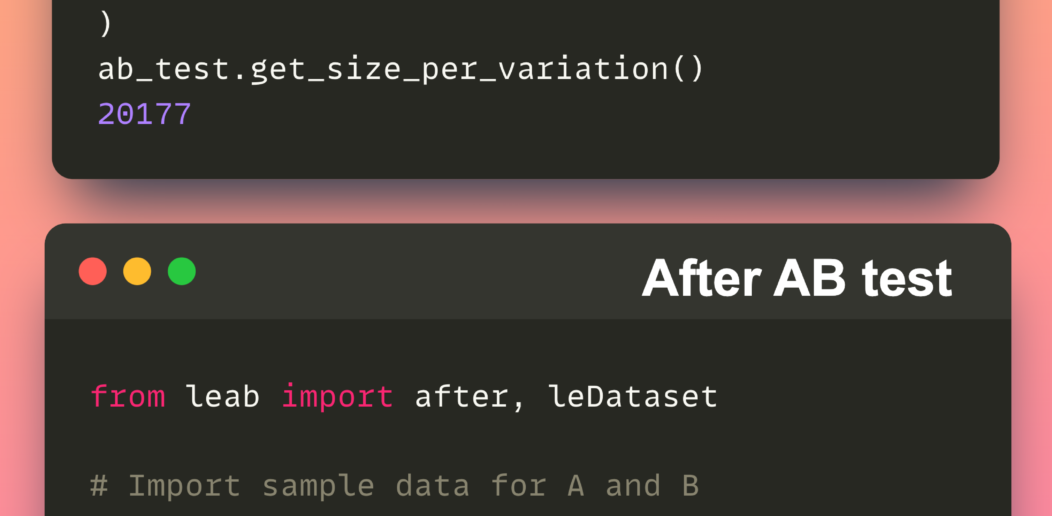Click 'and B' in the comment
Image resolution: width=1052 pixels, height=516 pixels.
652,486
